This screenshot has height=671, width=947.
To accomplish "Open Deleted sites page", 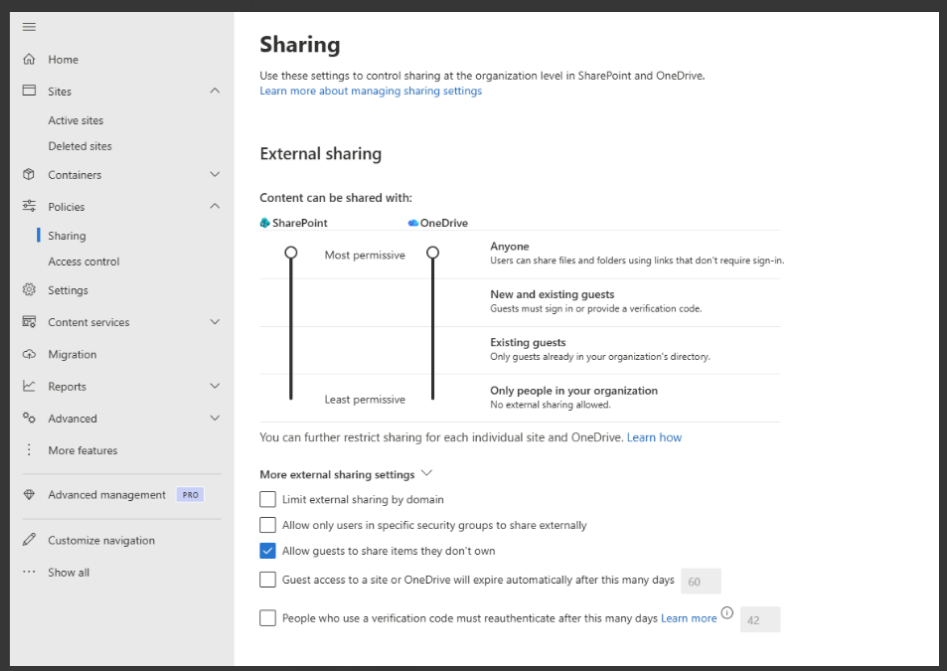I will (x=80, y=146).
